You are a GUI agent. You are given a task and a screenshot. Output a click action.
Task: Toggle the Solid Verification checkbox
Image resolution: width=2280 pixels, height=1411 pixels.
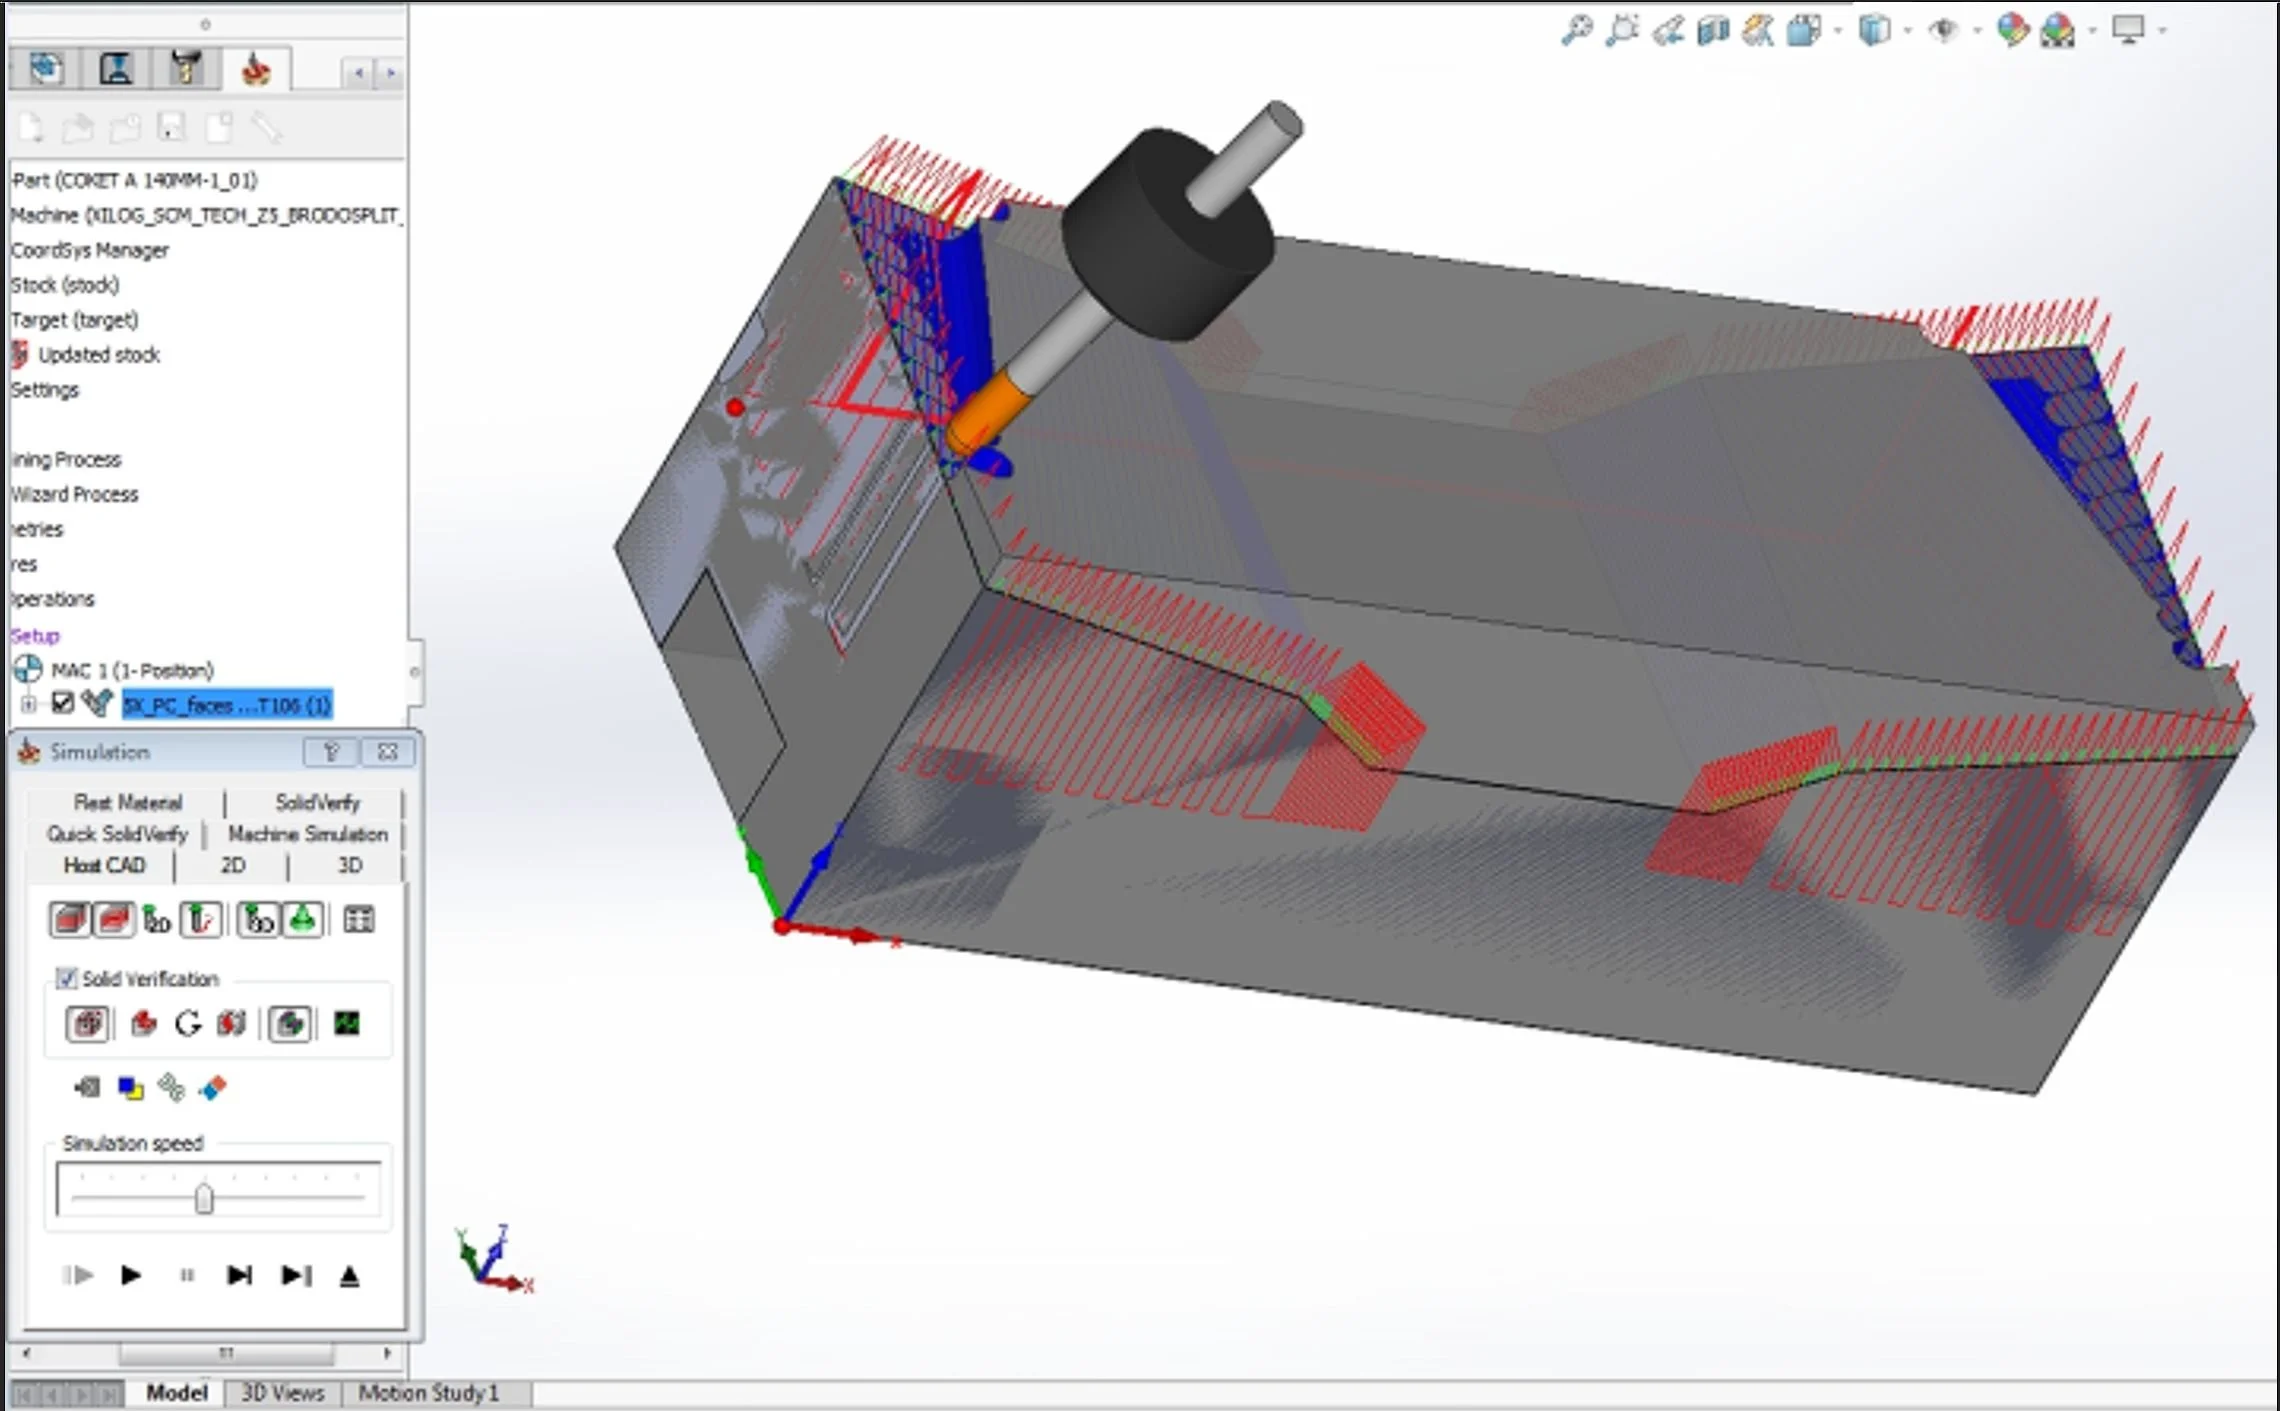(x=67, y=978)
